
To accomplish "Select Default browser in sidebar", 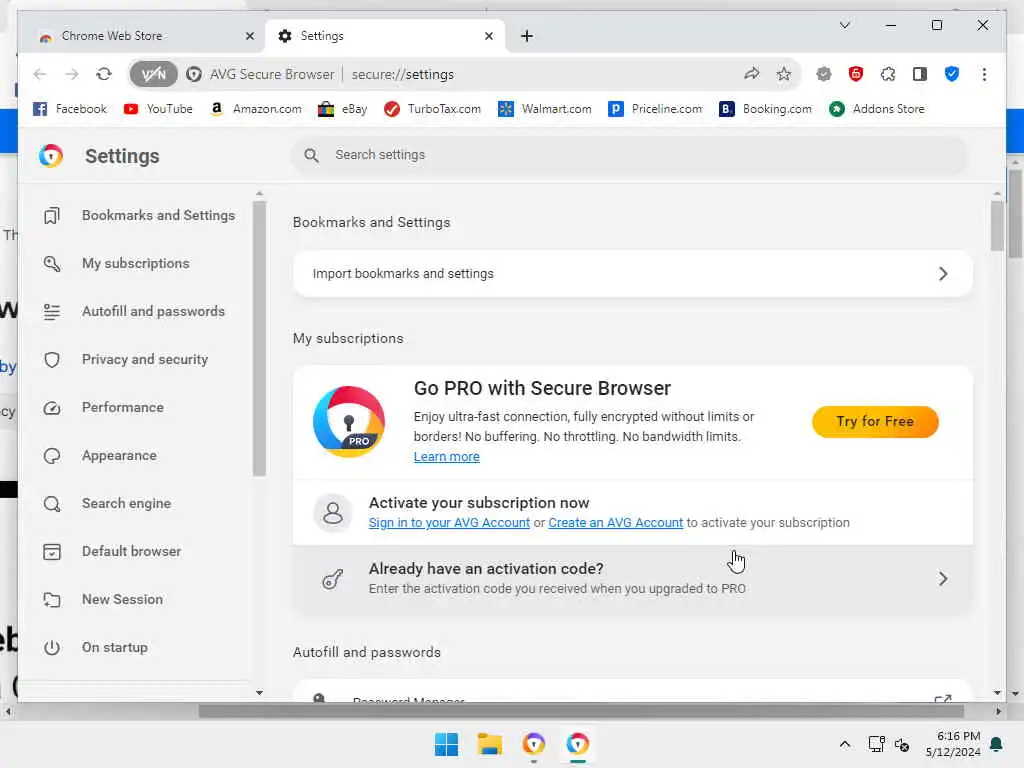I will pyautogui.click(x=112, y=552).
